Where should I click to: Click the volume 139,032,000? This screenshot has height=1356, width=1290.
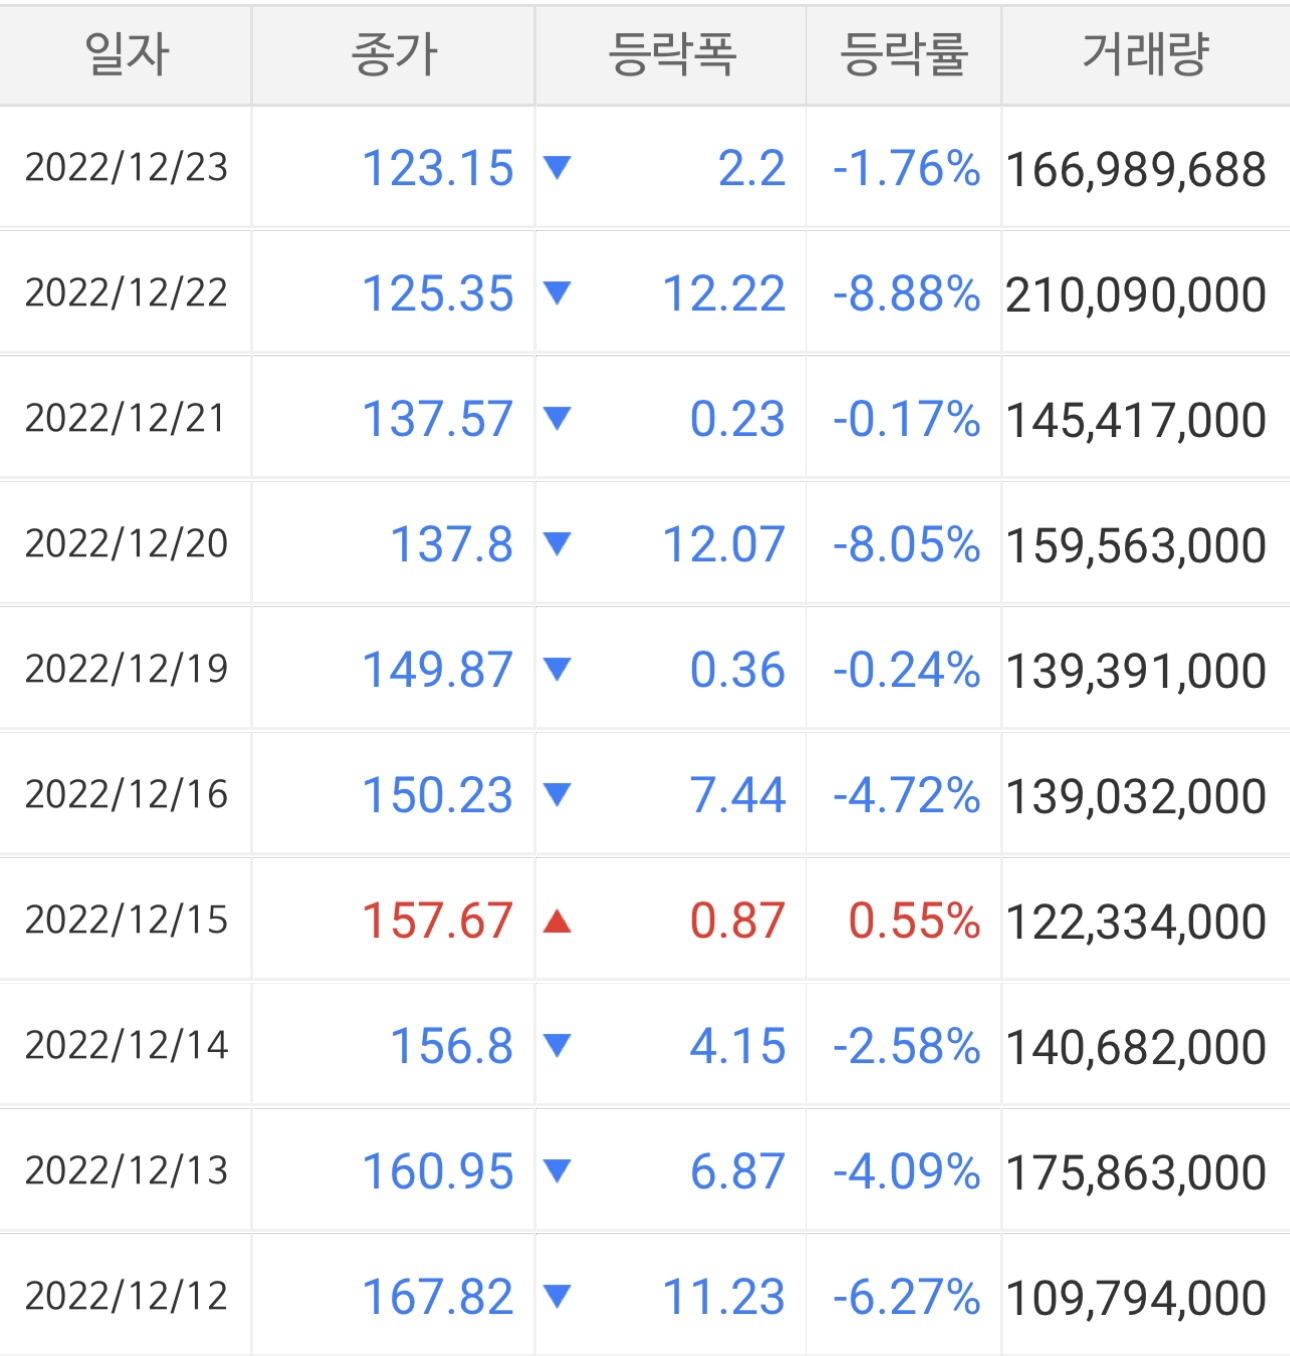point(1136,798)
